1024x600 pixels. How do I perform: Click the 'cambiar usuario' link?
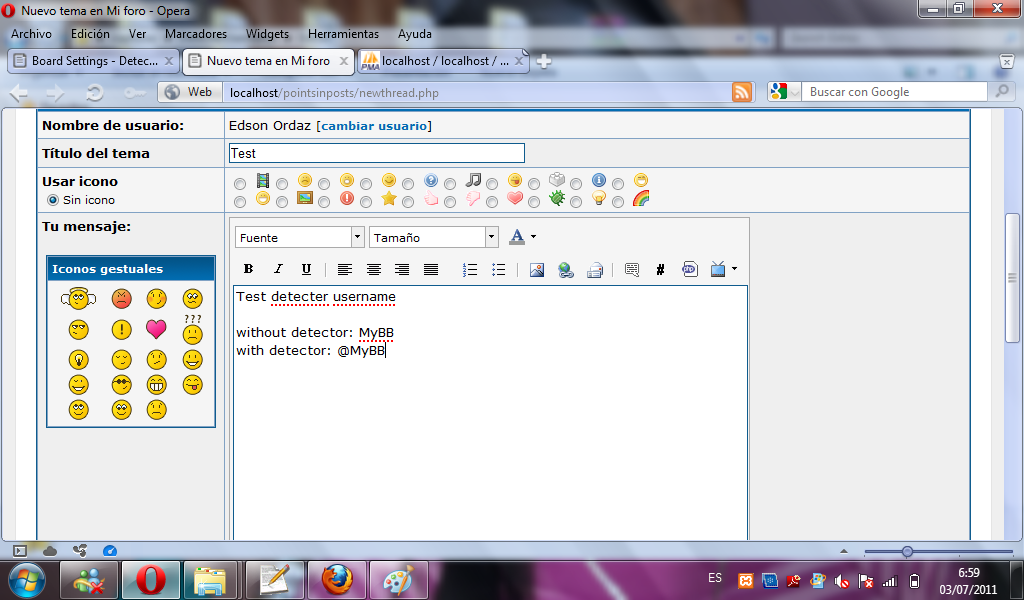tap(374, 126)
